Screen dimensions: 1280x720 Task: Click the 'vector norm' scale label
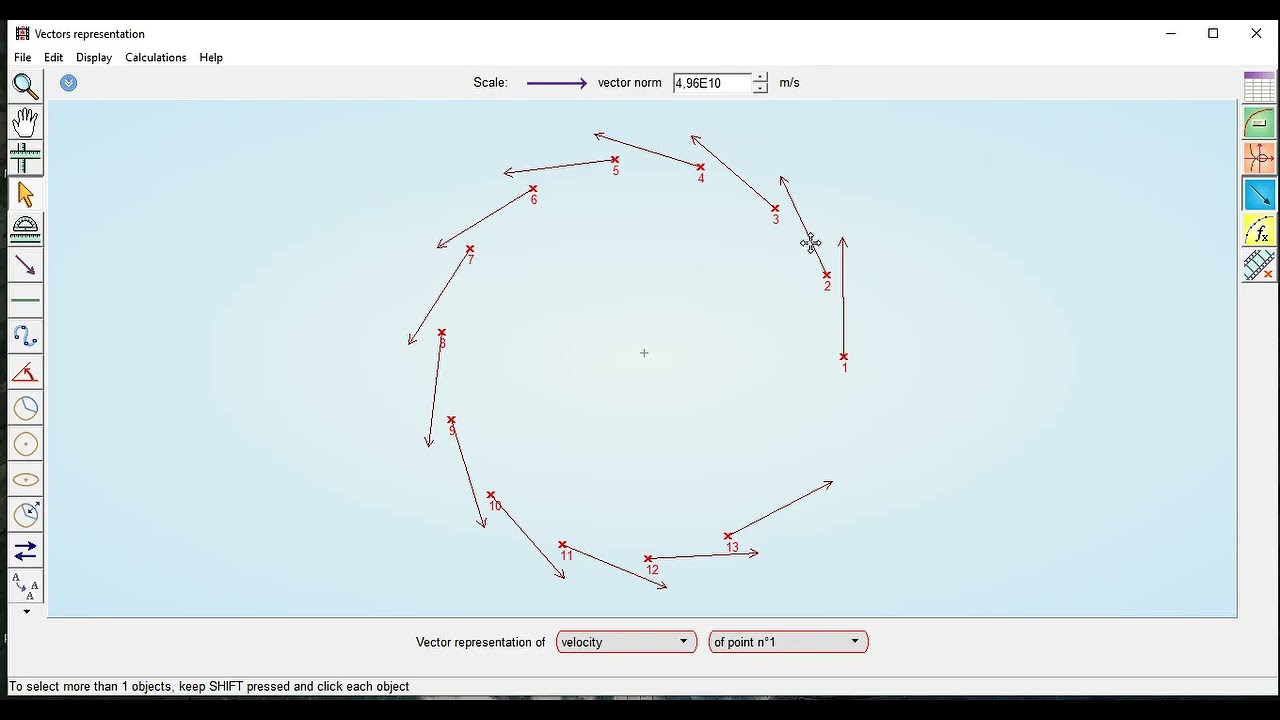coord(630,83)
